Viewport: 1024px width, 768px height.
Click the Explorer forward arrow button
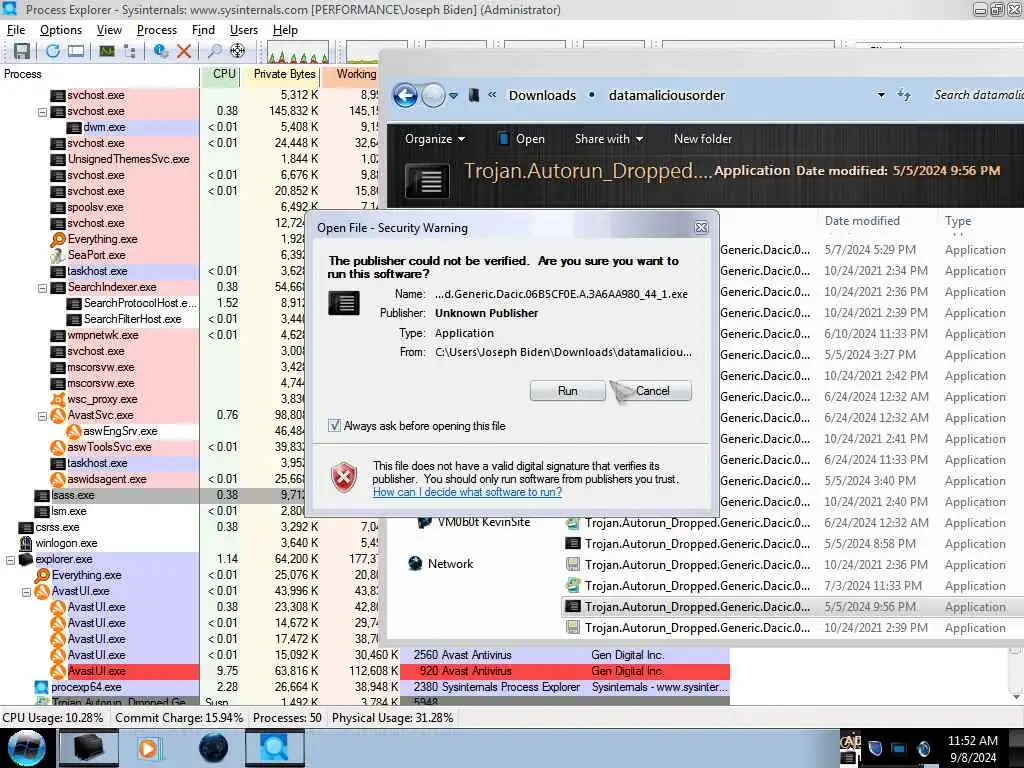[432, 95]
